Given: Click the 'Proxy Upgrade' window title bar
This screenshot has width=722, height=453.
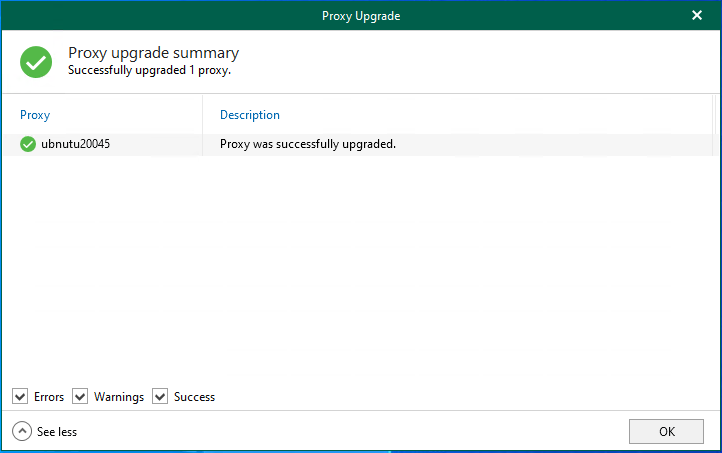Looking at the screenshot, I should coord(361,15).
